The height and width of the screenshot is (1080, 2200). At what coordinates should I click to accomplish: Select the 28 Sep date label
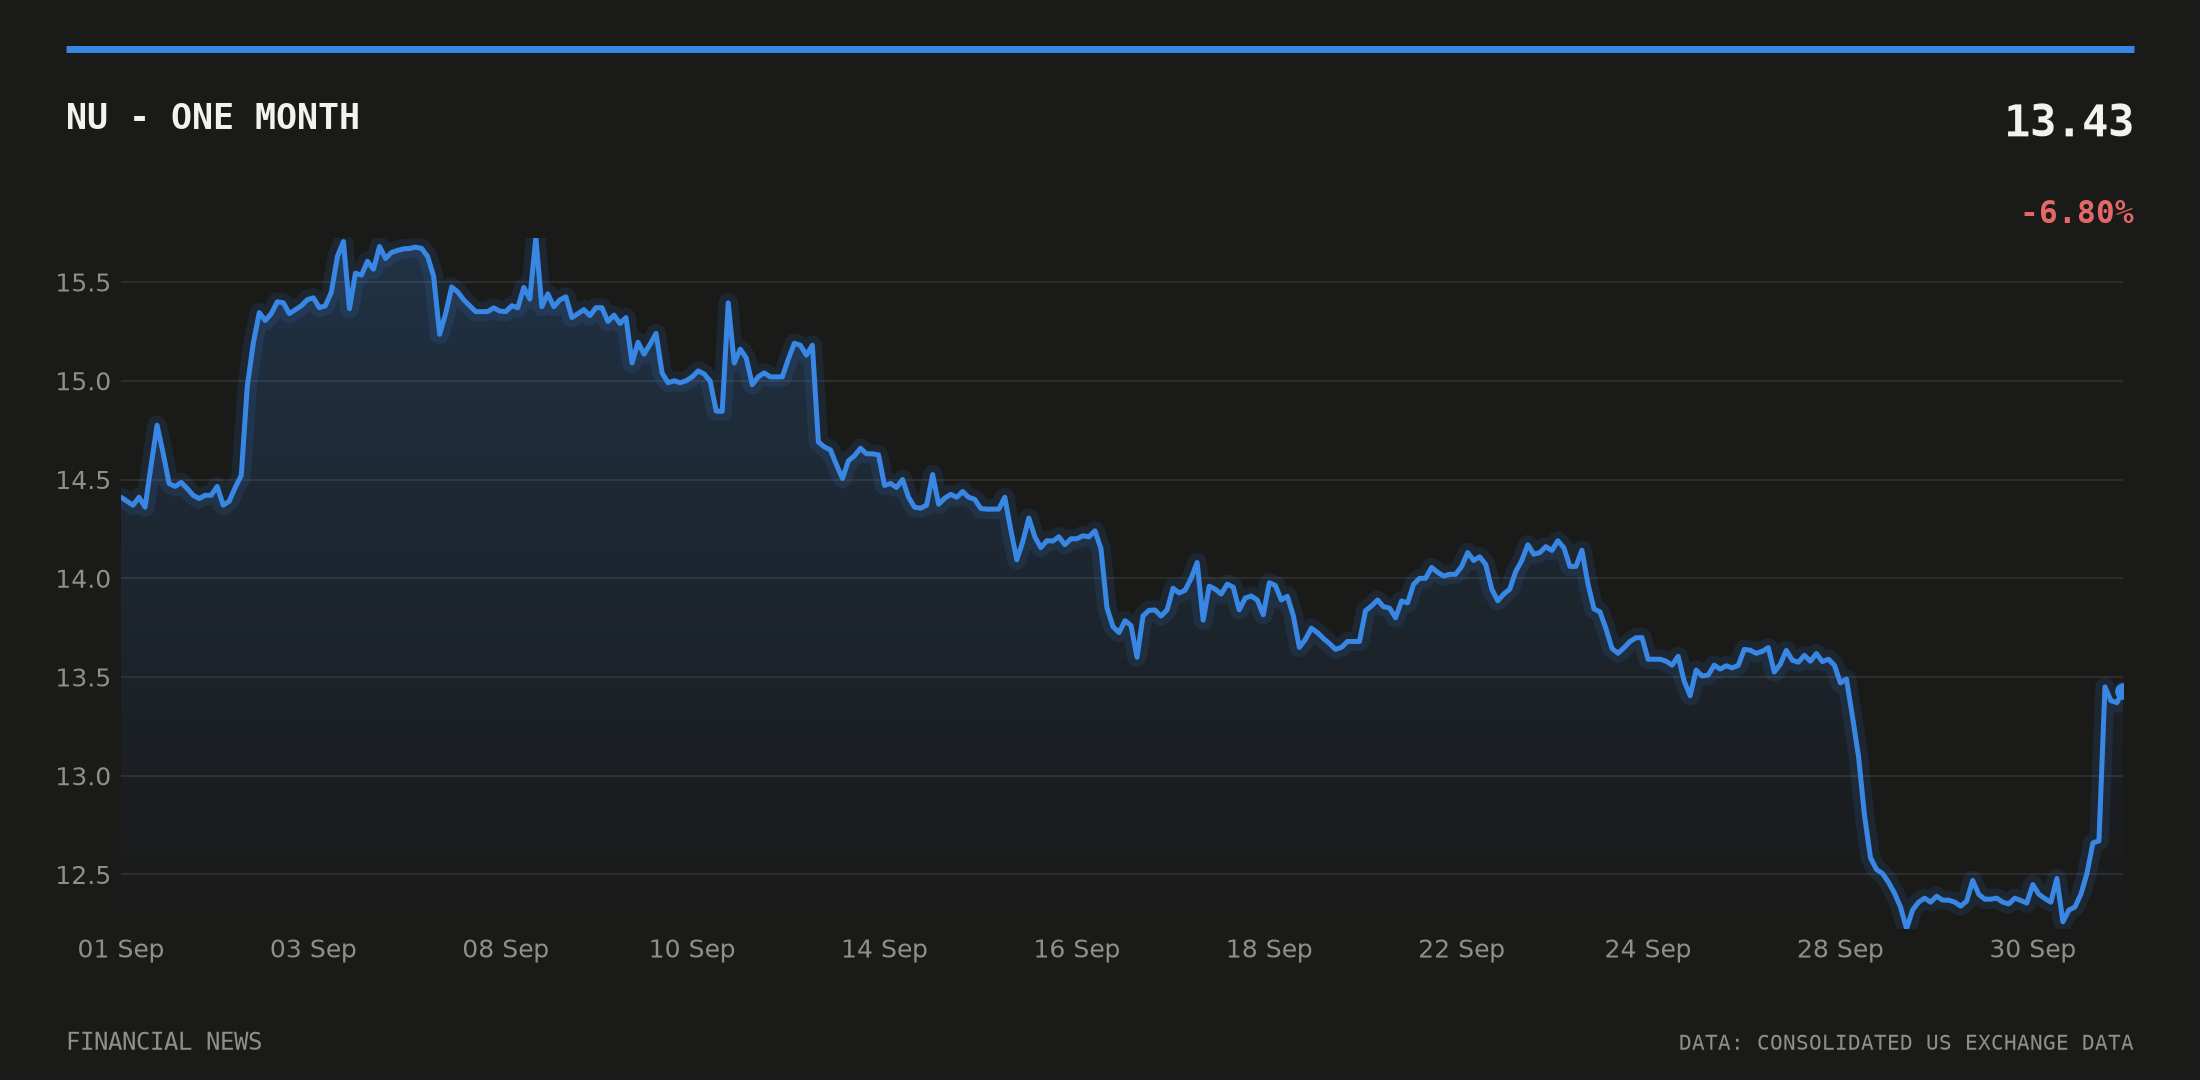[x=1840, y=949]
